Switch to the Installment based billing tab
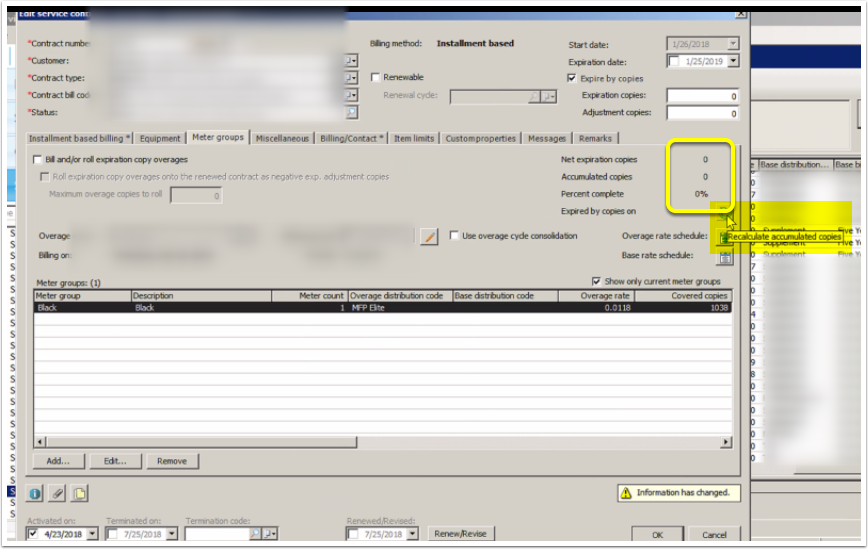The image size is (868, 549). coord(79,138)
